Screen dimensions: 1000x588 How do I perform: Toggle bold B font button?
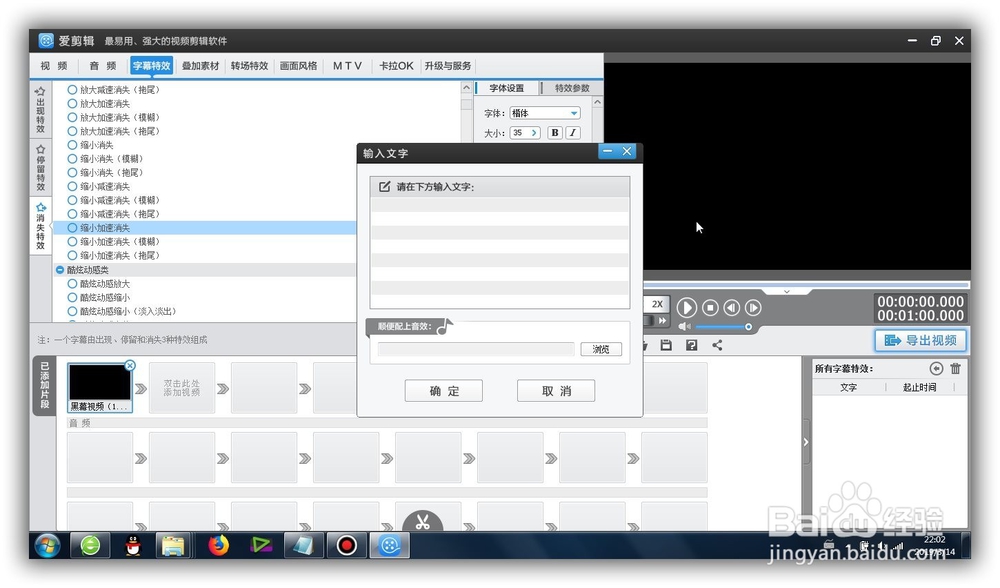pyautogui.click(x=555, y=133)
